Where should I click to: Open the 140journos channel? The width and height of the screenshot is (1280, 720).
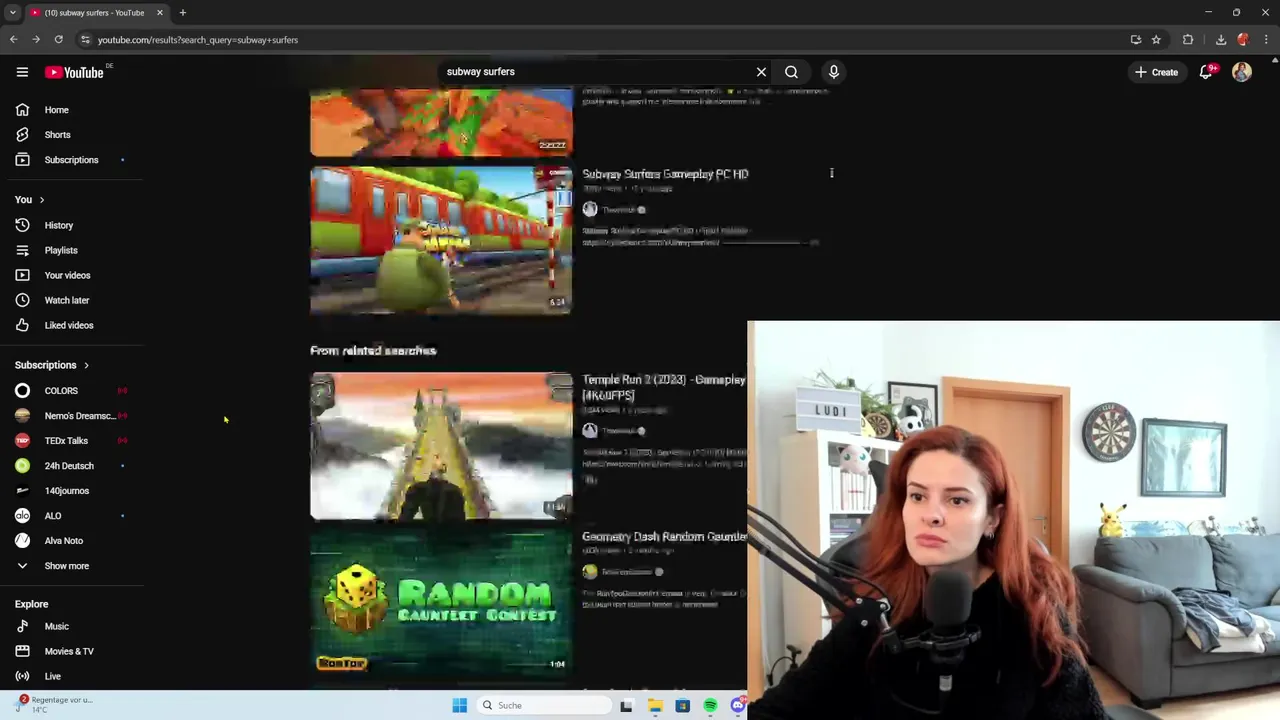pyautogui.click(x=72, y=491)
